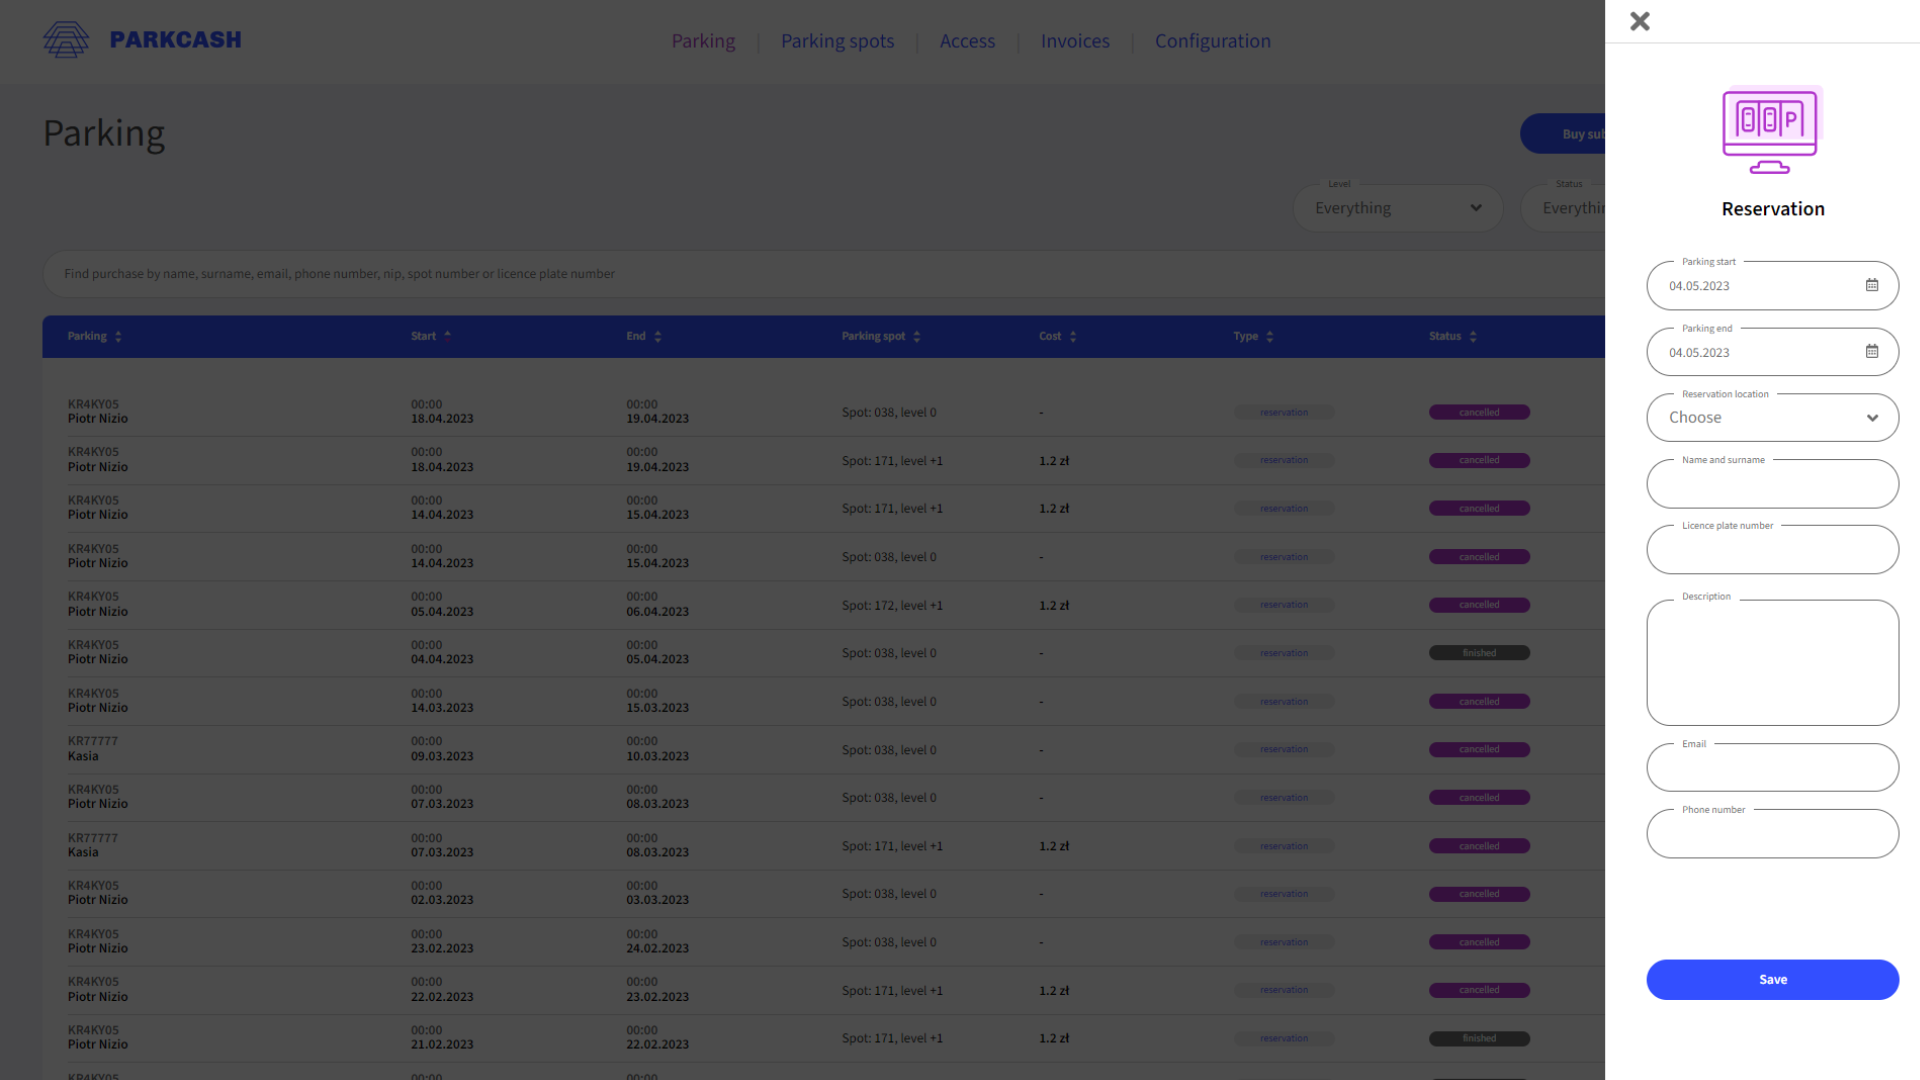This screenshot has height=1080, width=1920.
Task: Switch to the Configuration page
Action: 1212,41
